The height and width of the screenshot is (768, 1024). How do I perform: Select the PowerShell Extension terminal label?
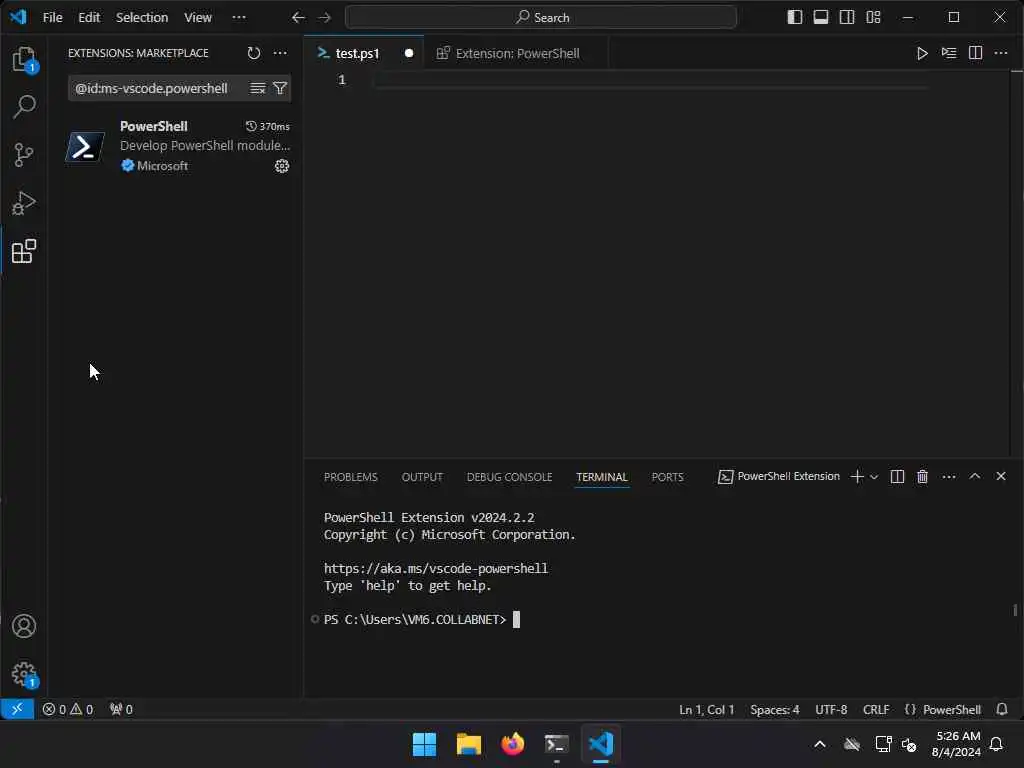pos(779,477)
